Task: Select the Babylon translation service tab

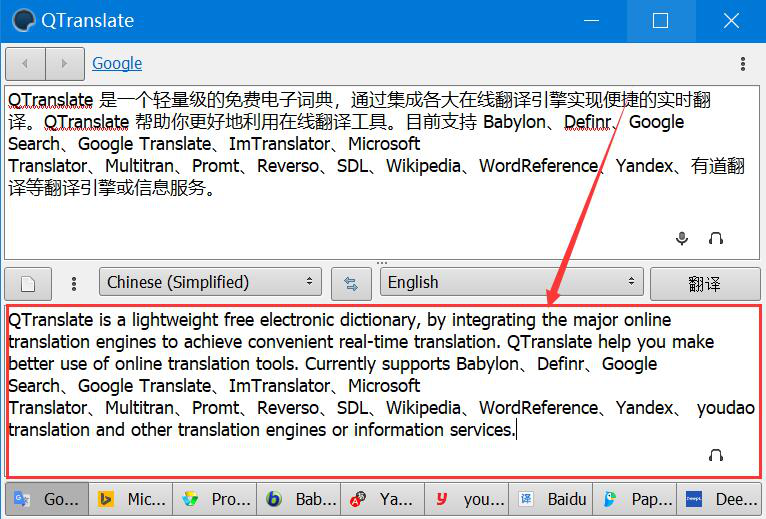Action: 299,499
